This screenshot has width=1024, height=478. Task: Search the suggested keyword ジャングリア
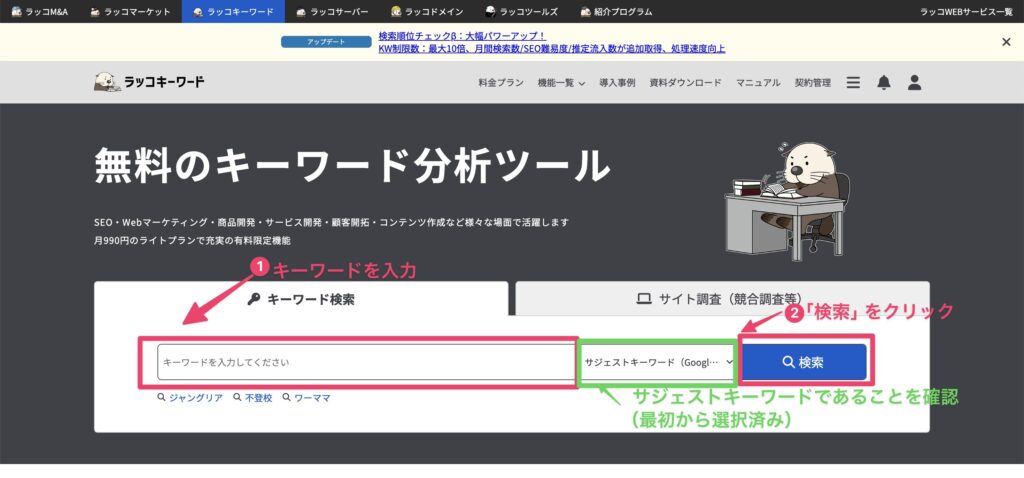(190, 398)
